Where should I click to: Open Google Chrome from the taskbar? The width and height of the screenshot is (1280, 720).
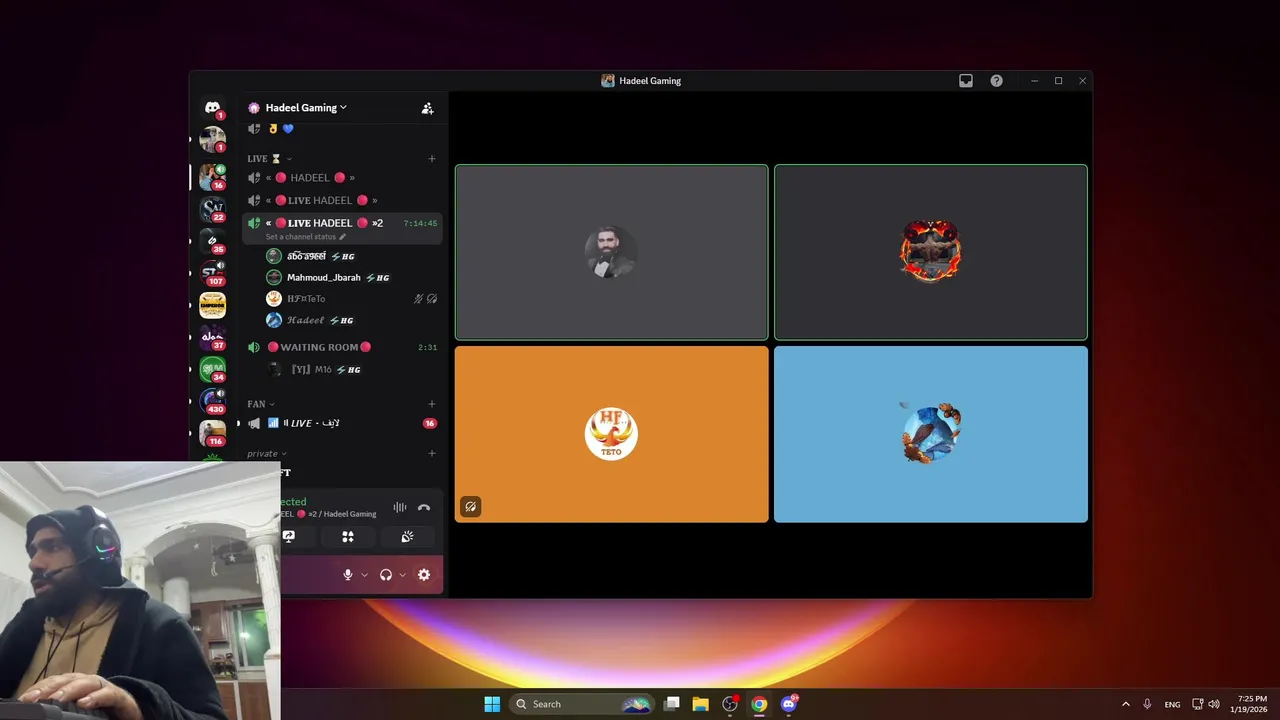[x=759, y=704]
